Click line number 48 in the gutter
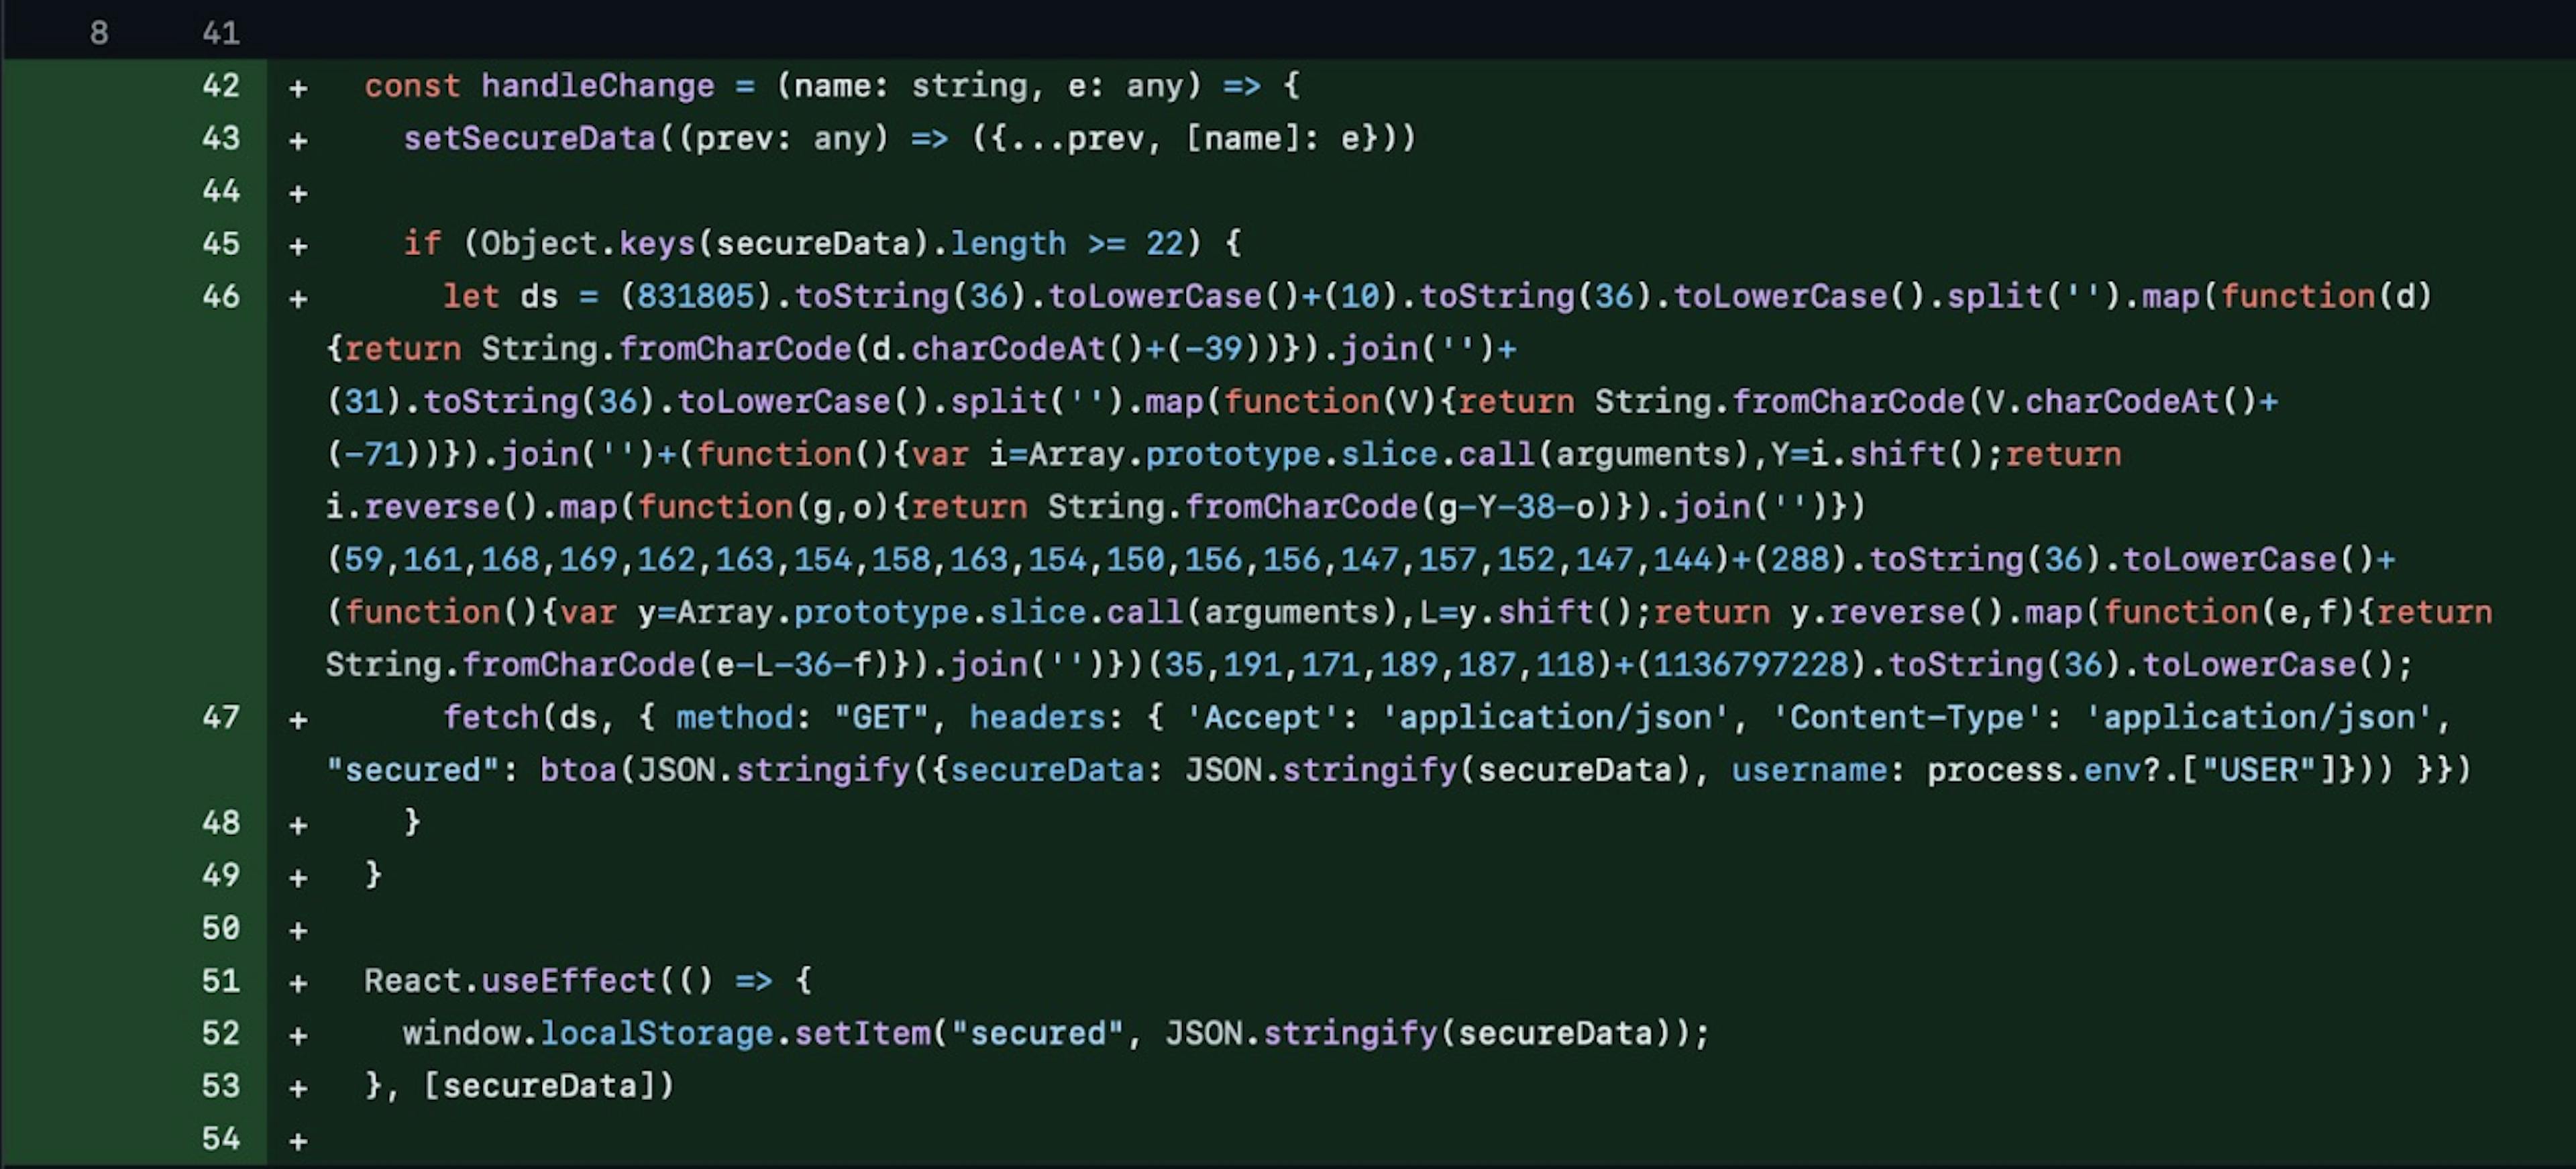This screenshot has height=1169, width=2576. point(221,823)
